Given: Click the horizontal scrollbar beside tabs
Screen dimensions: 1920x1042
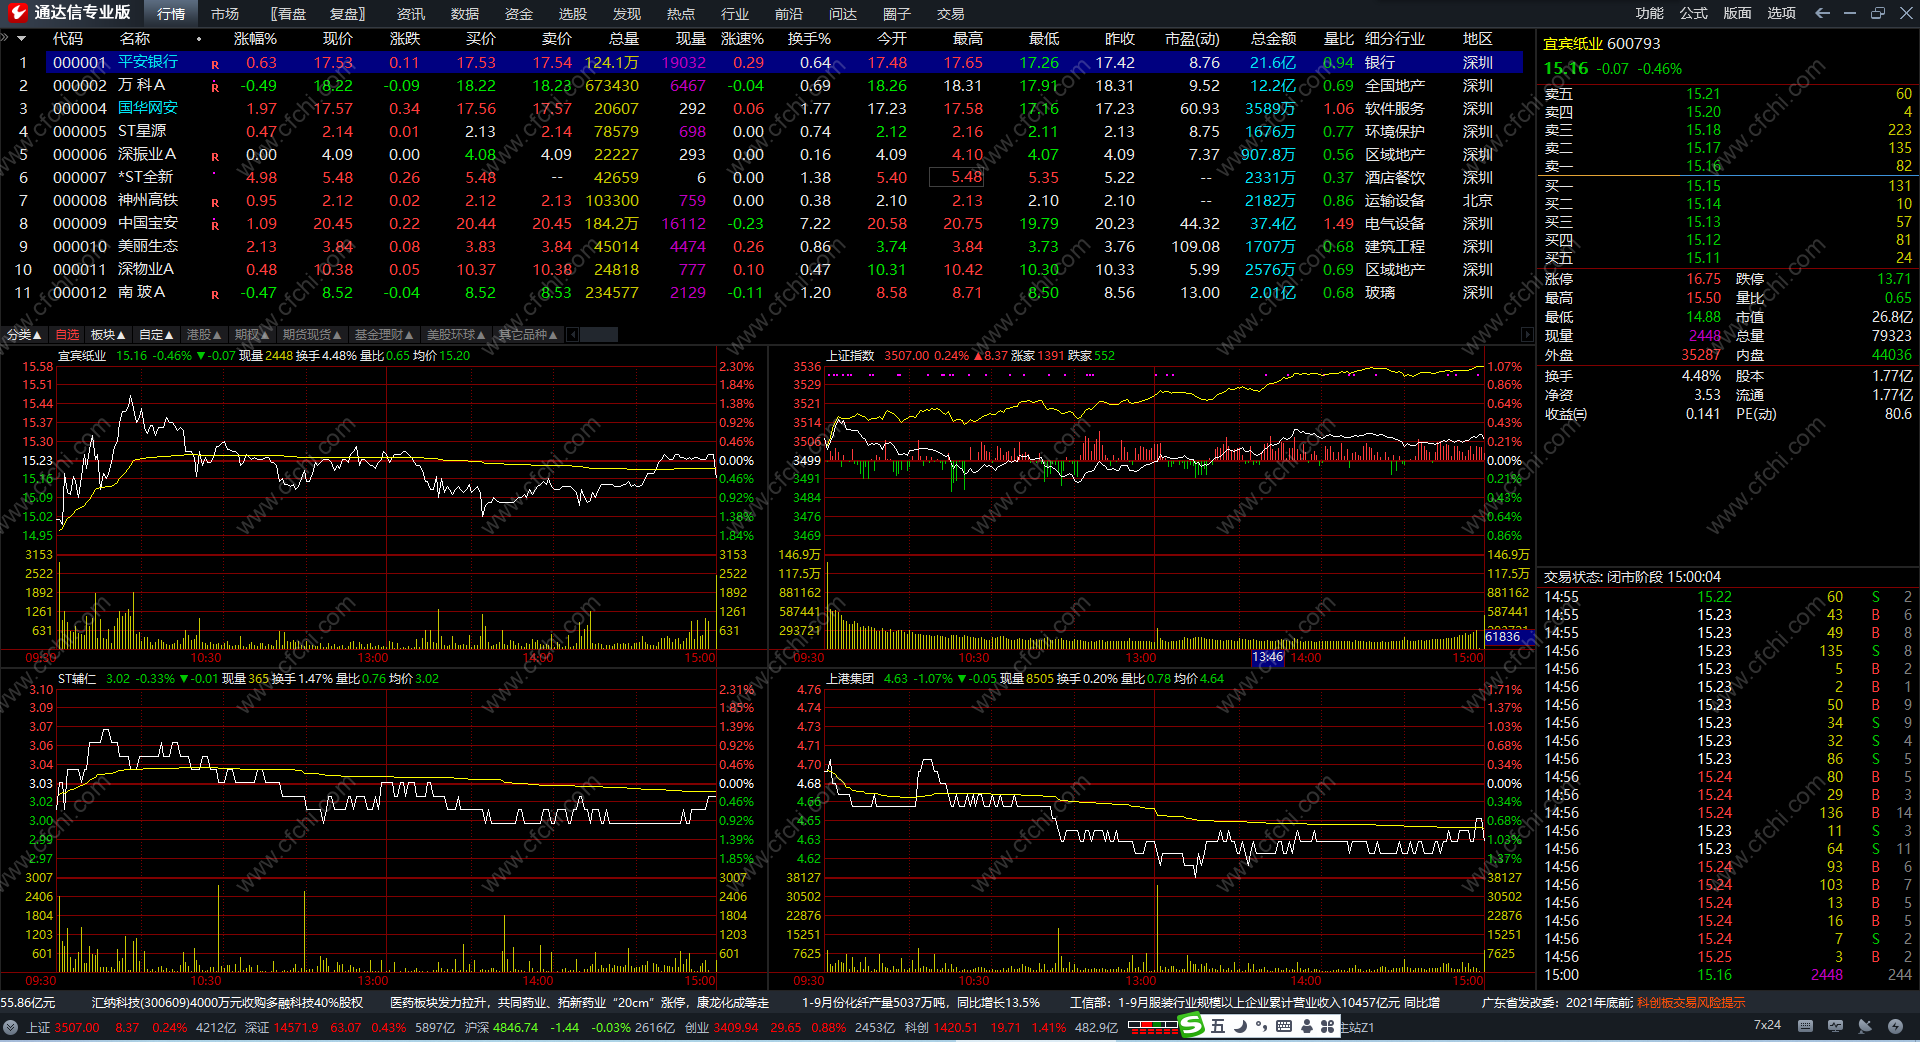Looking at the screenshot, I should [600, 334].
